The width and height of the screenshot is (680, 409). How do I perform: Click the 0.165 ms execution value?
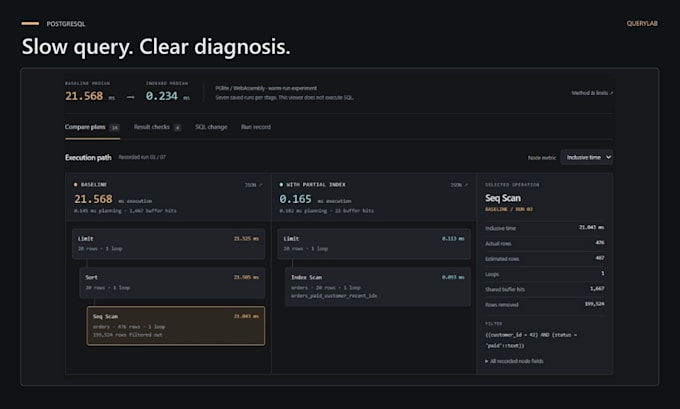(295, 199)
